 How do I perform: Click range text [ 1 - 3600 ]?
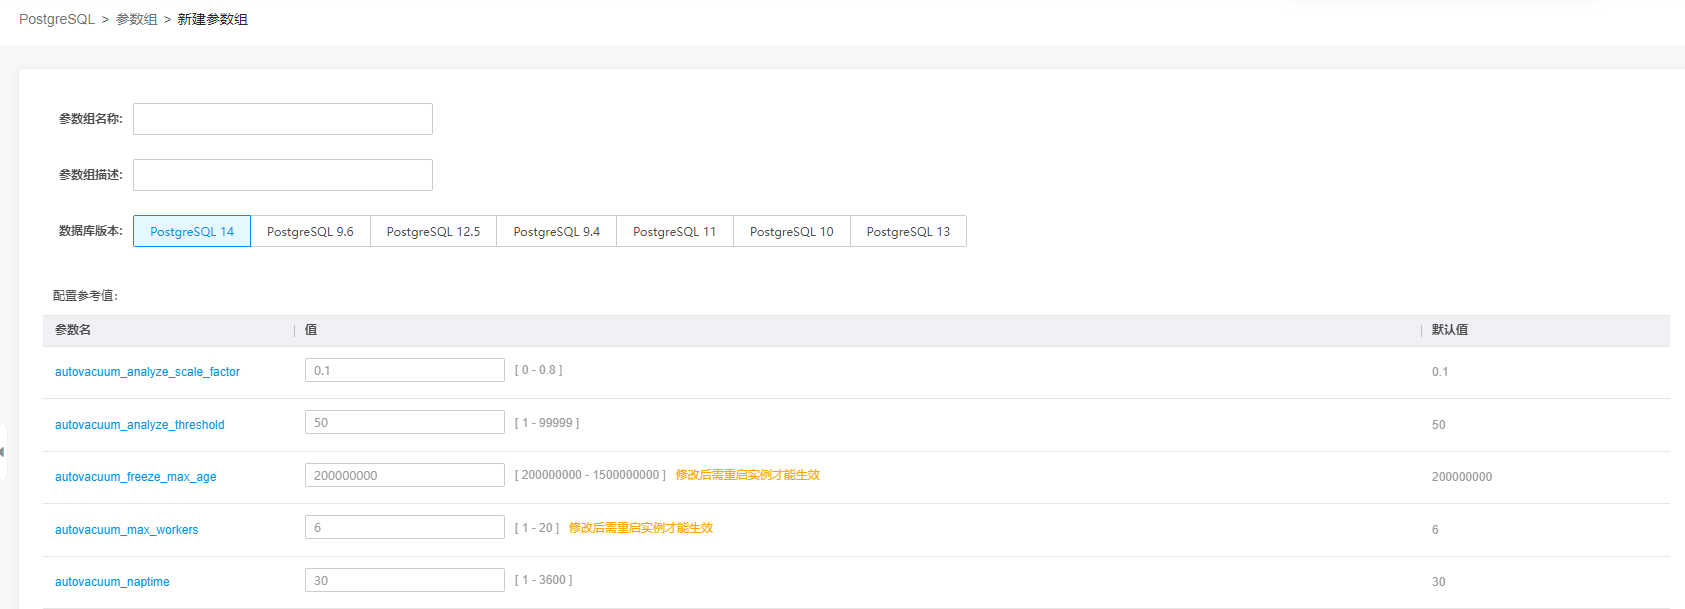[544, 580]
